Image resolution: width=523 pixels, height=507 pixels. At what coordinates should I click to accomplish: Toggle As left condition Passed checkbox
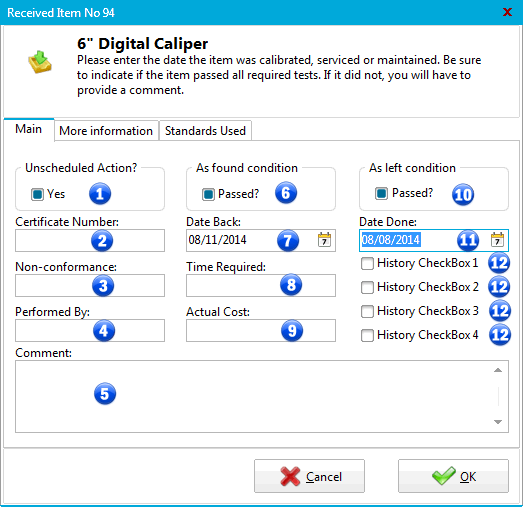point(381,193)
